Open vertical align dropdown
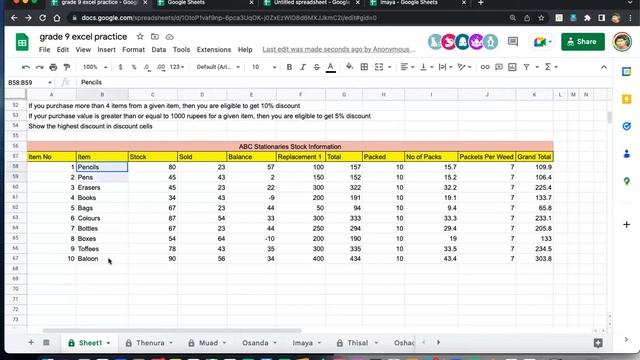 (426, 67)
